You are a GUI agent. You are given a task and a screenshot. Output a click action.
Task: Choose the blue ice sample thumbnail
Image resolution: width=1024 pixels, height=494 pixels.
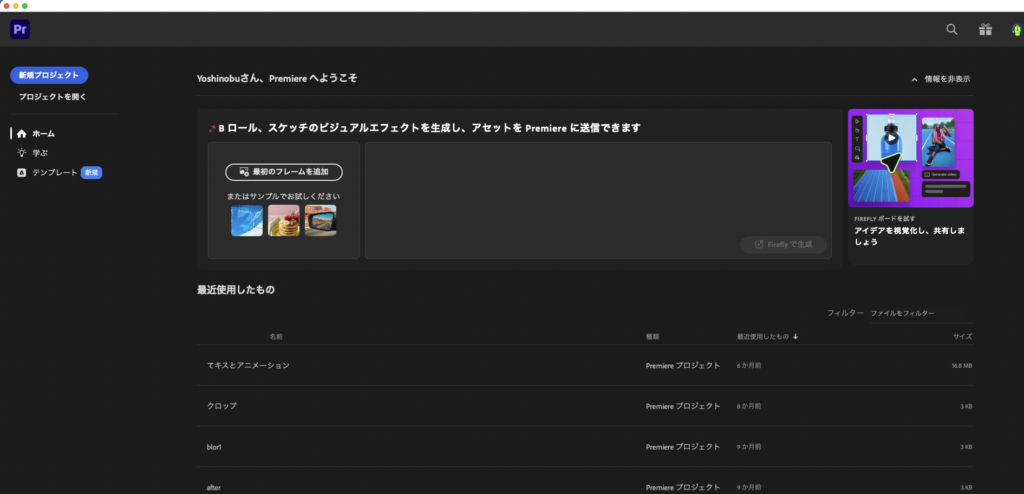click(x=247, y=220)
